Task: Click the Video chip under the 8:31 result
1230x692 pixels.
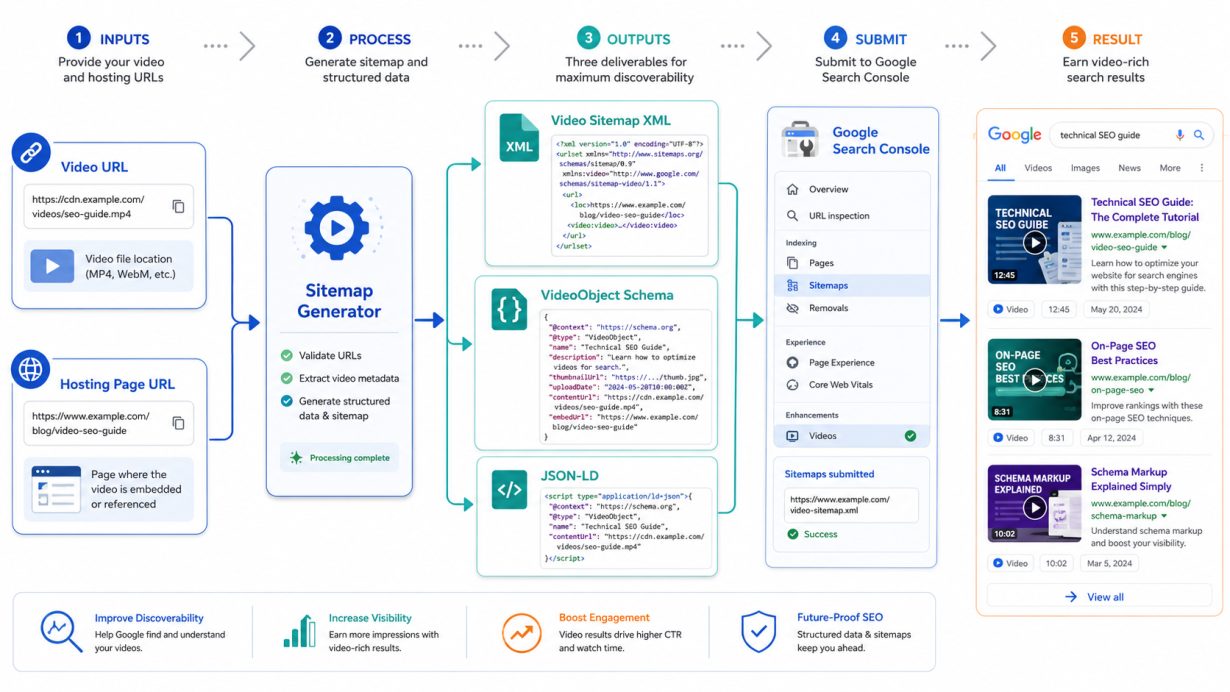Action: pos(1011,437)
